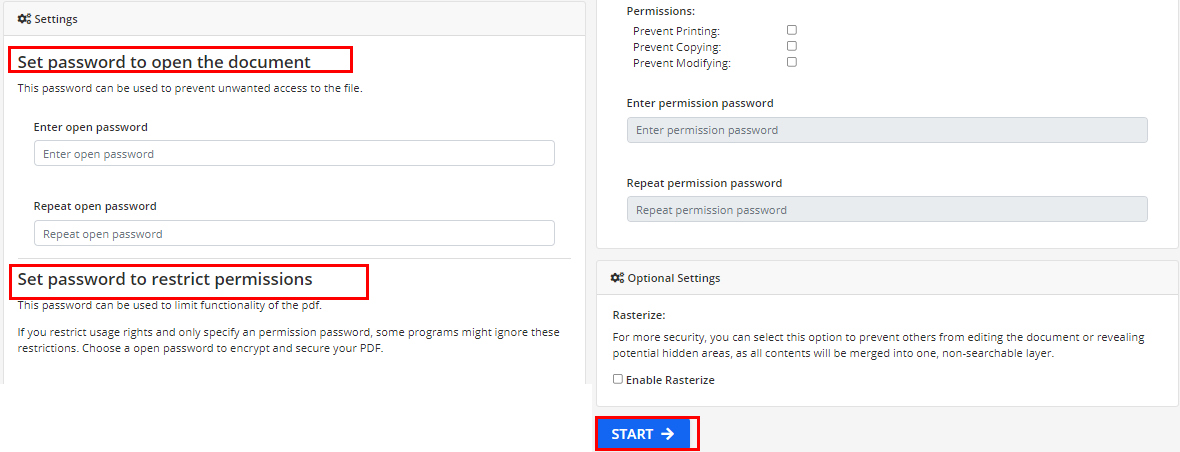This screenshot has height=452, width=1180.
Task: Check the Prevent Modifying option
Action: (x=792, y=62)
